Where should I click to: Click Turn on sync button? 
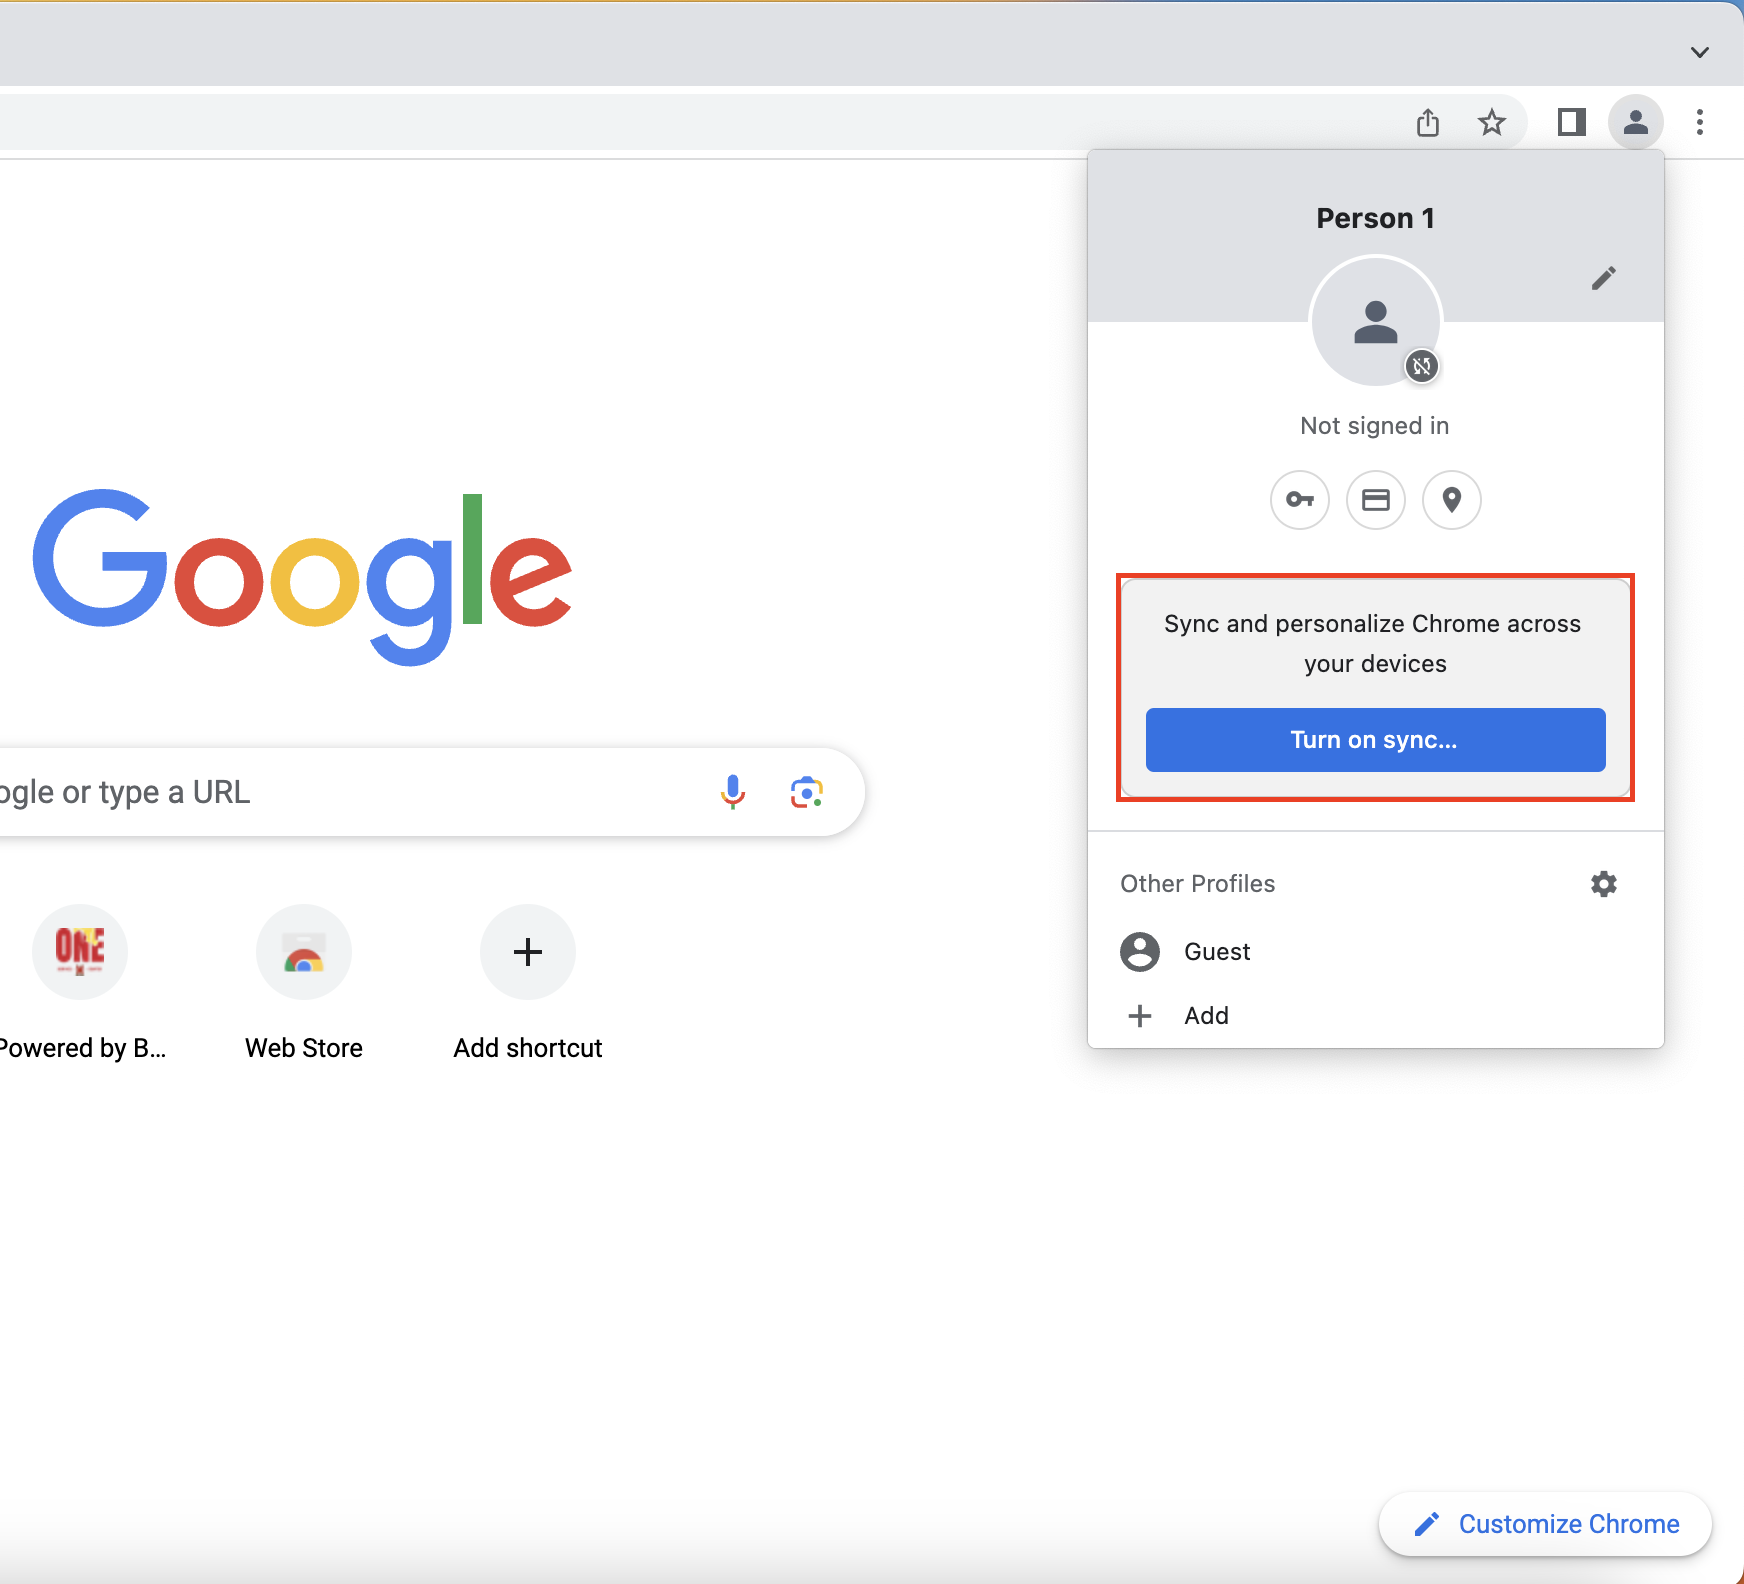click(x=1375, y=740)
